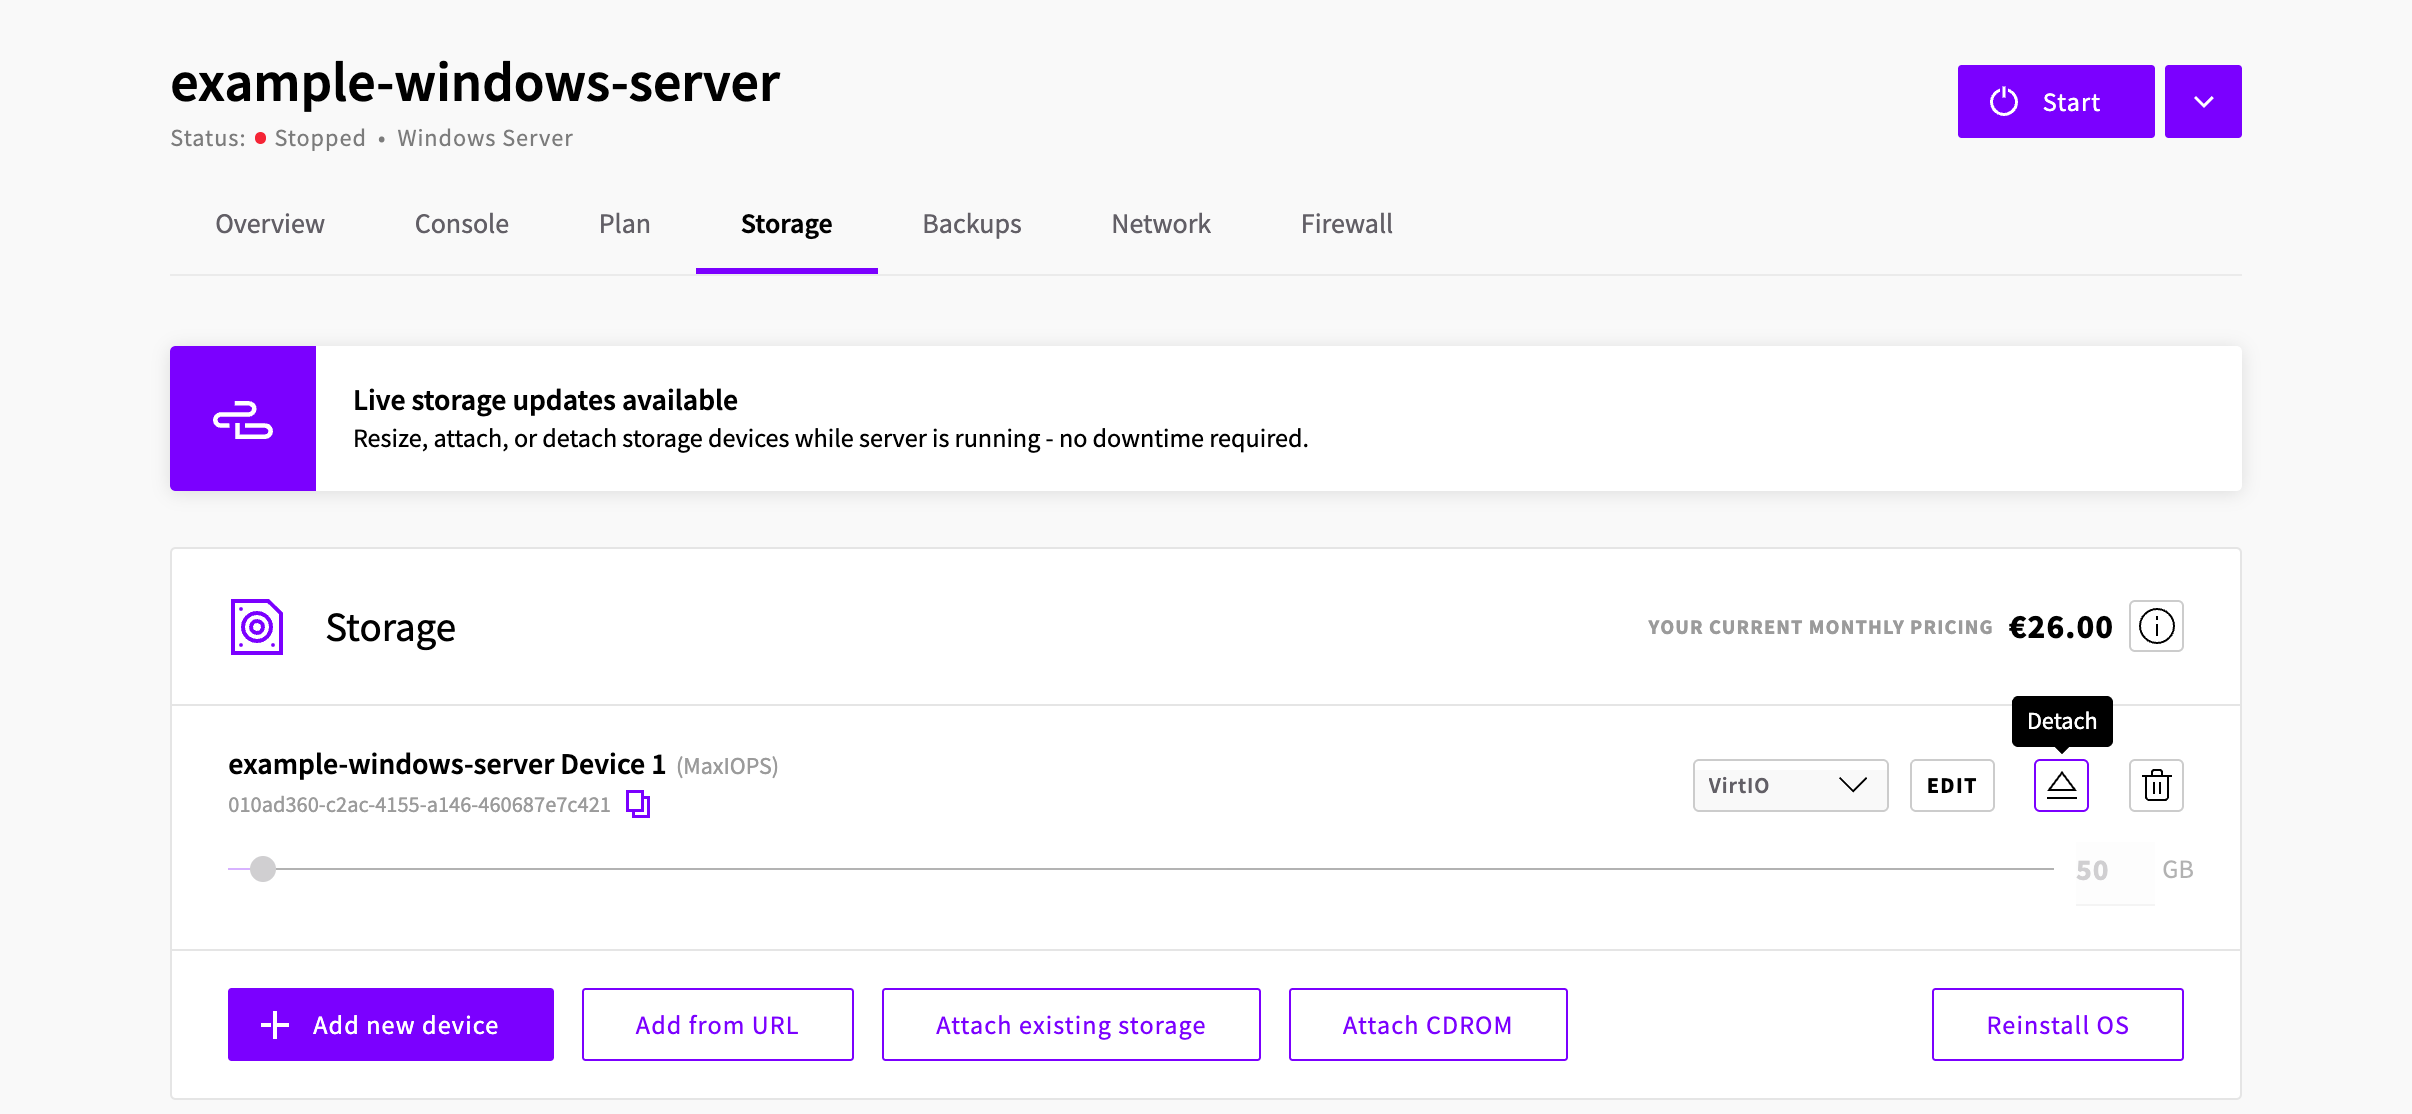Open the Console tab
This screenshot has height=1114, width=2412.
(462, 224)
